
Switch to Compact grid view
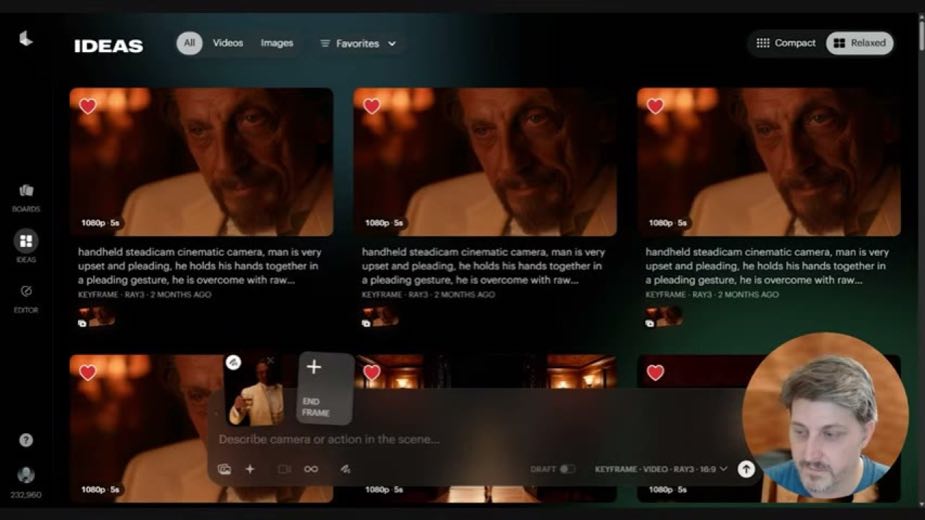tap(786, 43)
